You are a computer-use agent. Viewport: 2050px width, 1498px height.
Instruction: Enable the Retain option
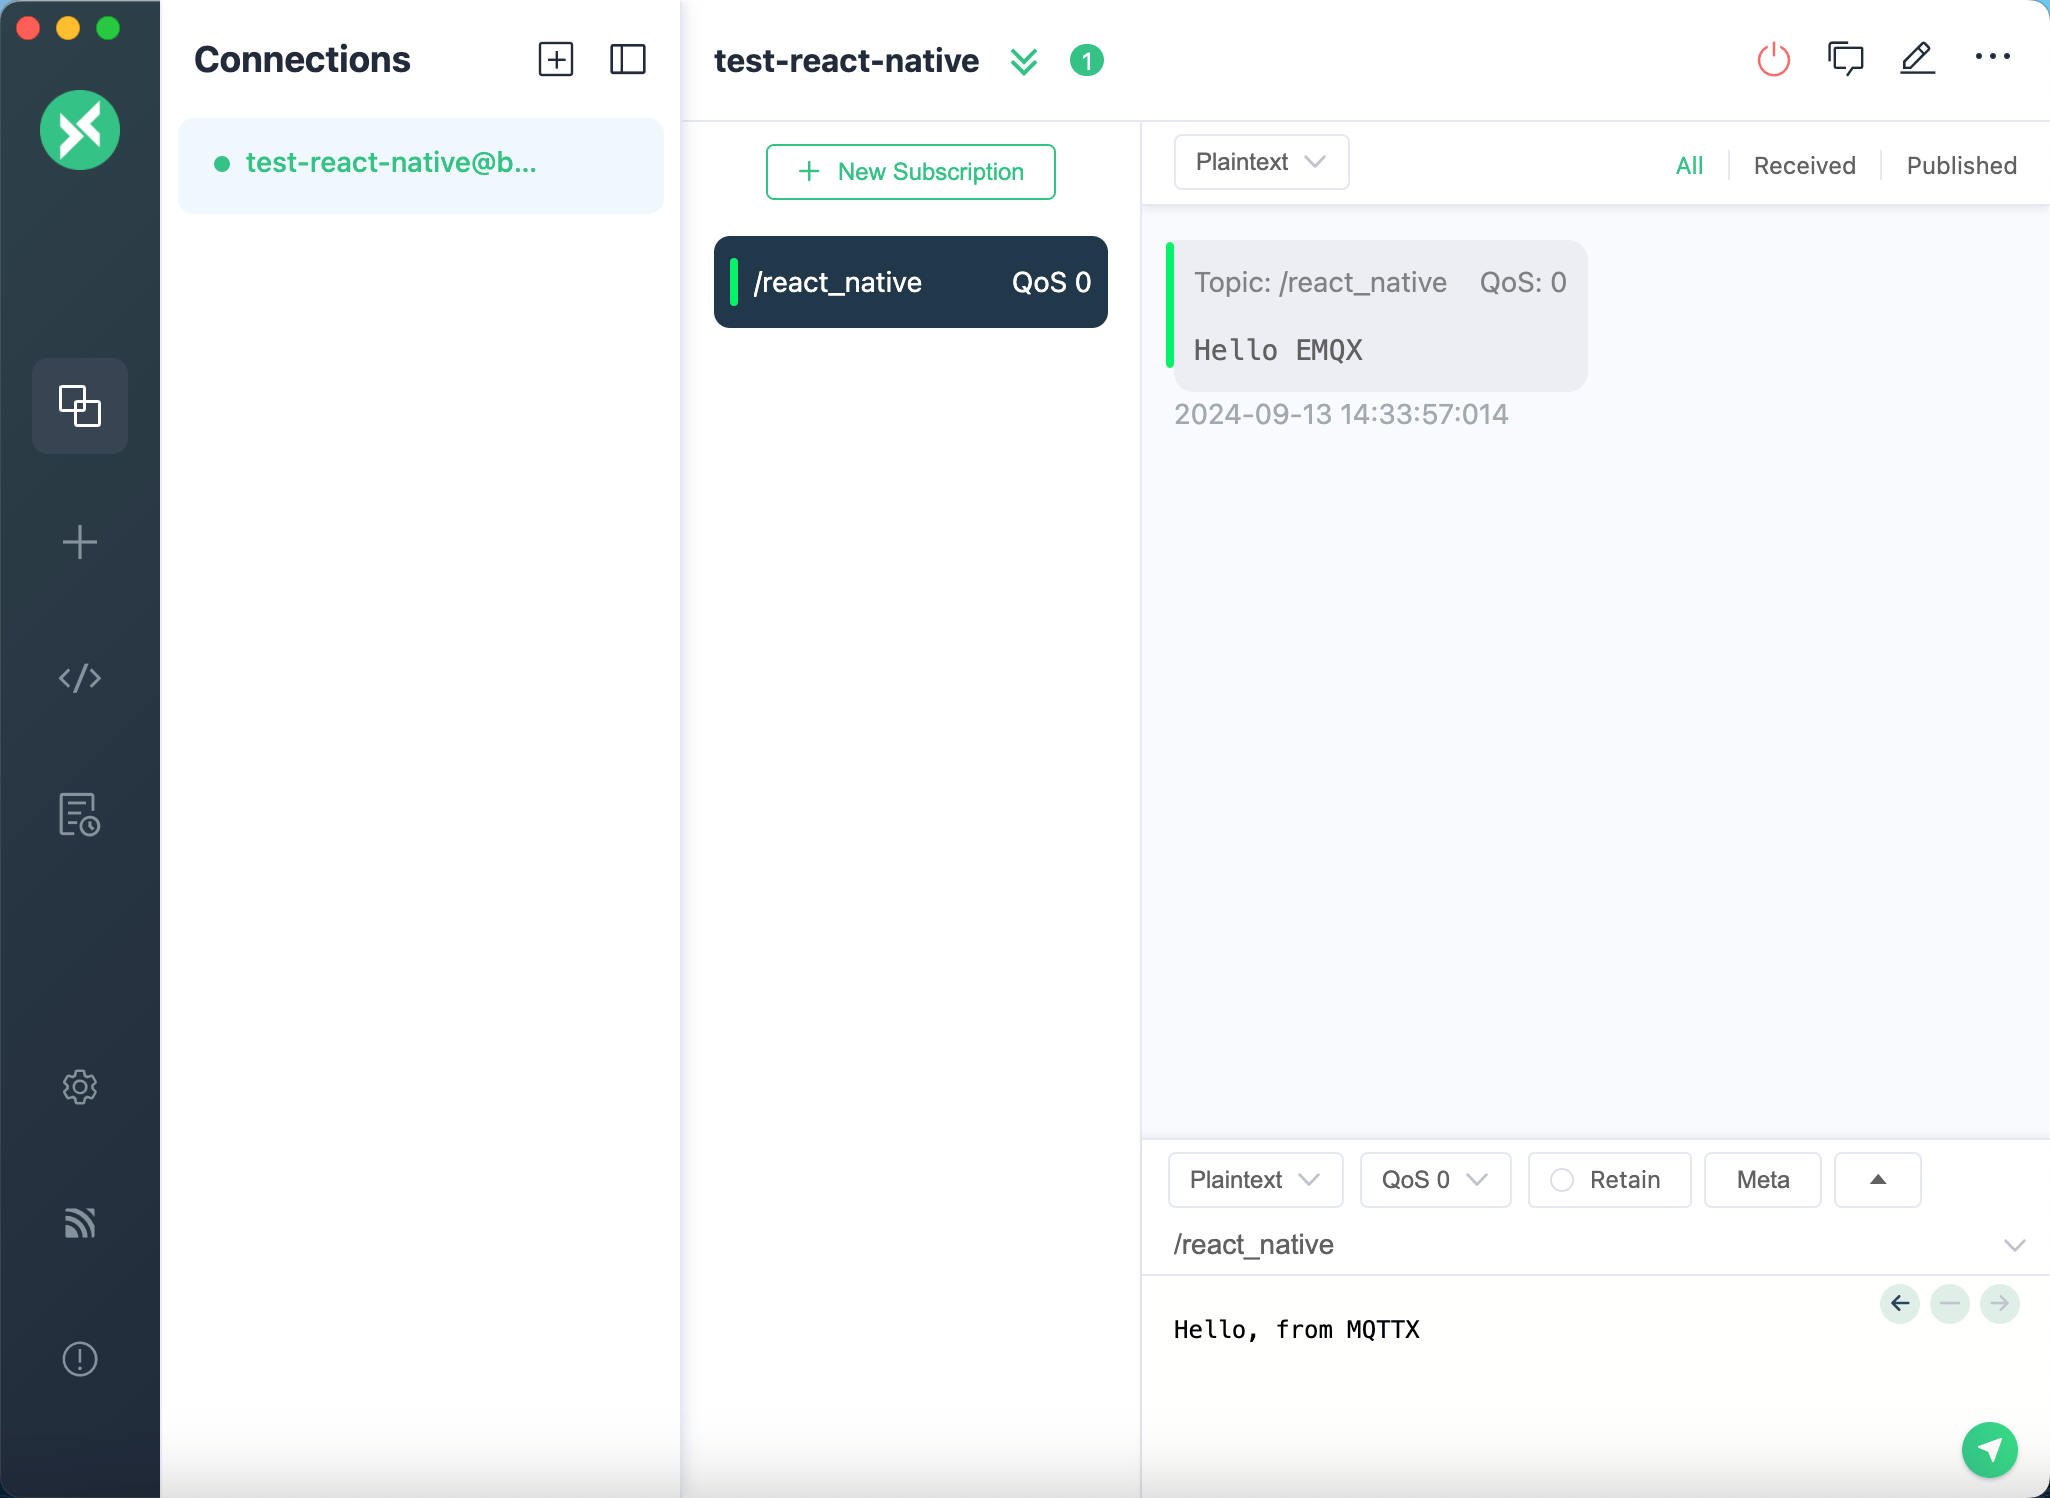point(1608,1180)
